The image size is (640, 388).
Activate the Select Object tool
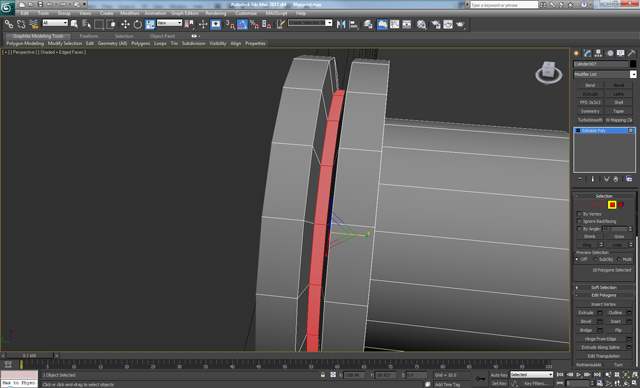click(74, 24)
